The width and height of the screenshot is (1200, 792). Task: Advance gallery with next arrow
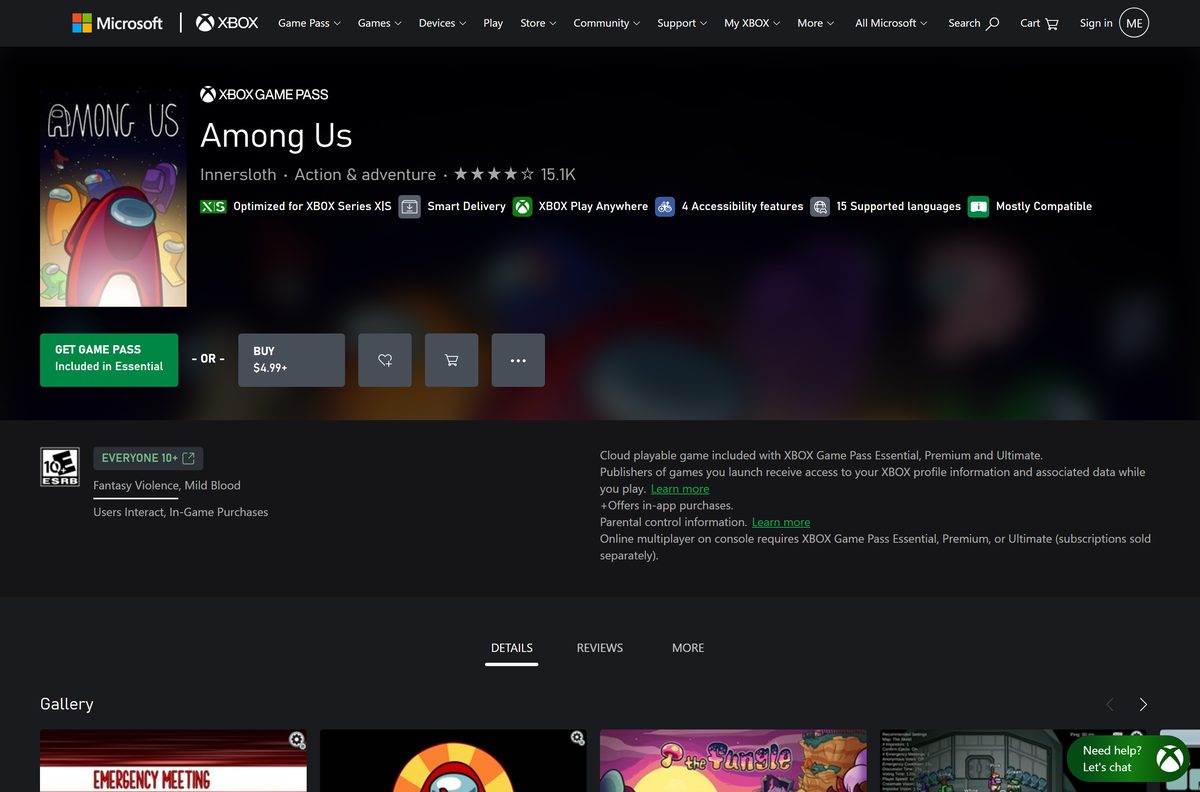click(1143, 705)
